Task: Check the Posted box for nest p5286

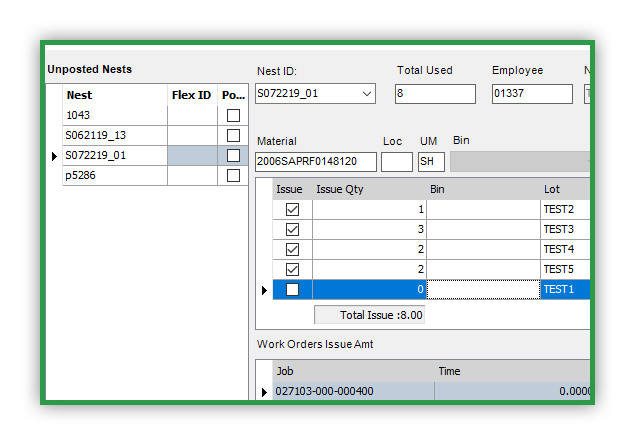Action: click(x=233, y=175)
